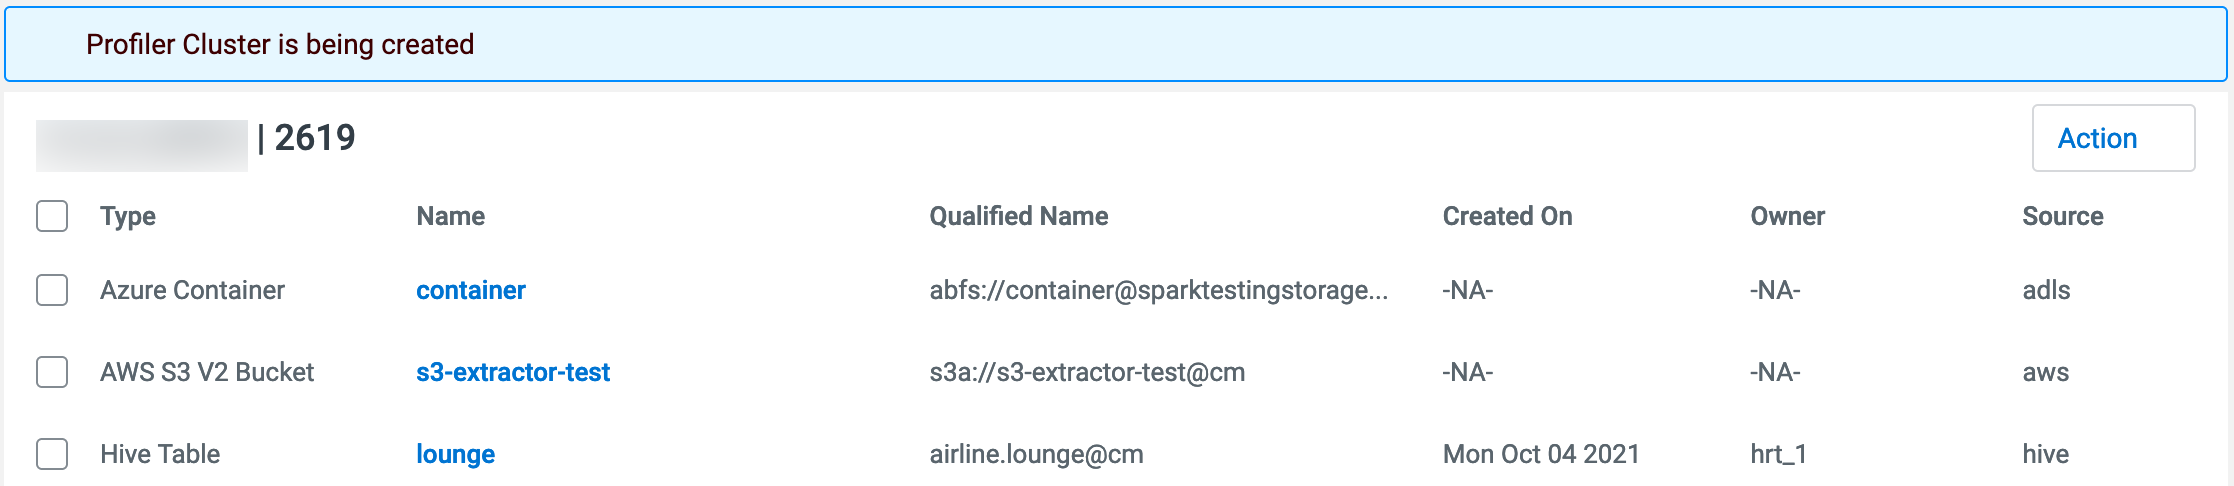The image size is (2234, 486).
Task: Enable the Hive Table row checkbox
Action: [52, 454]
